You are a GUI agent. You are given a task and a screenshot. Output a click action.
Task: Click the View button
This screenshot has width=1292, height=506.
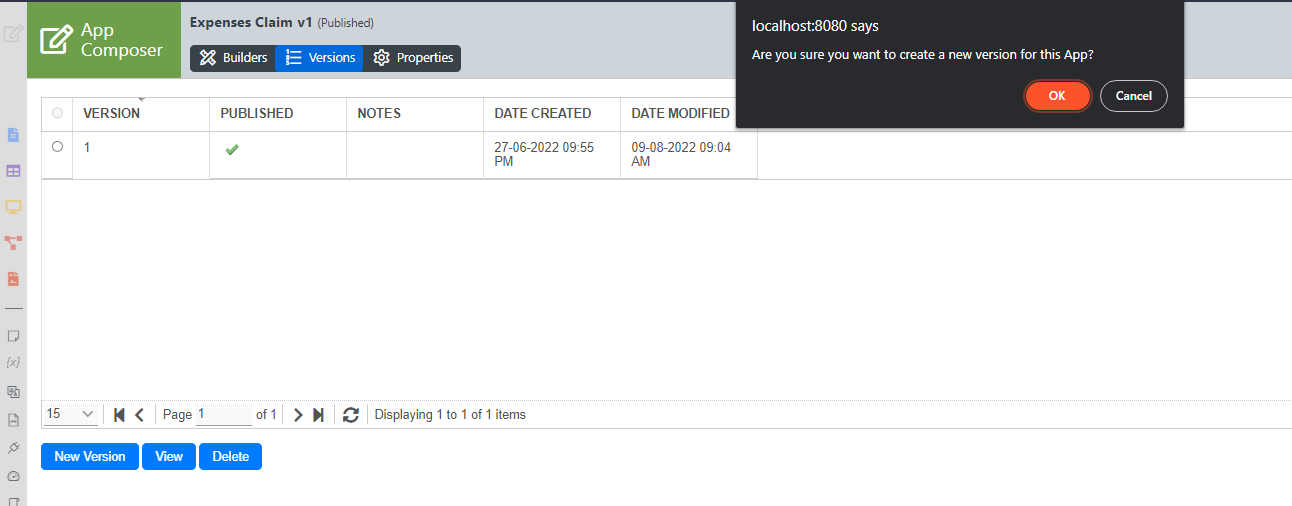[169, 457]
